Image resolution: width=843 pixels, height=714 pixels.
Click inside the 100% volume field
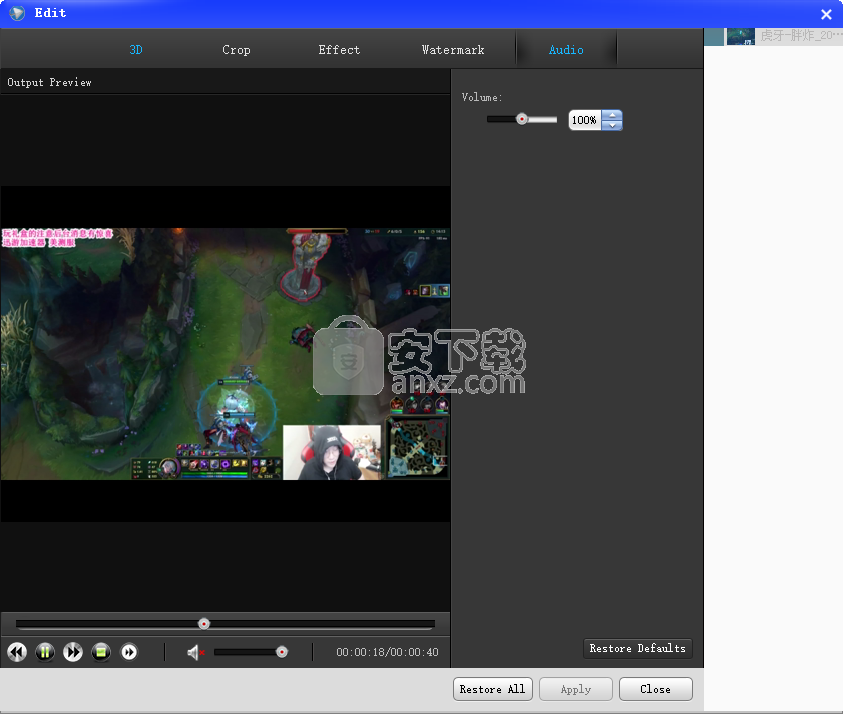pos(585,120)
